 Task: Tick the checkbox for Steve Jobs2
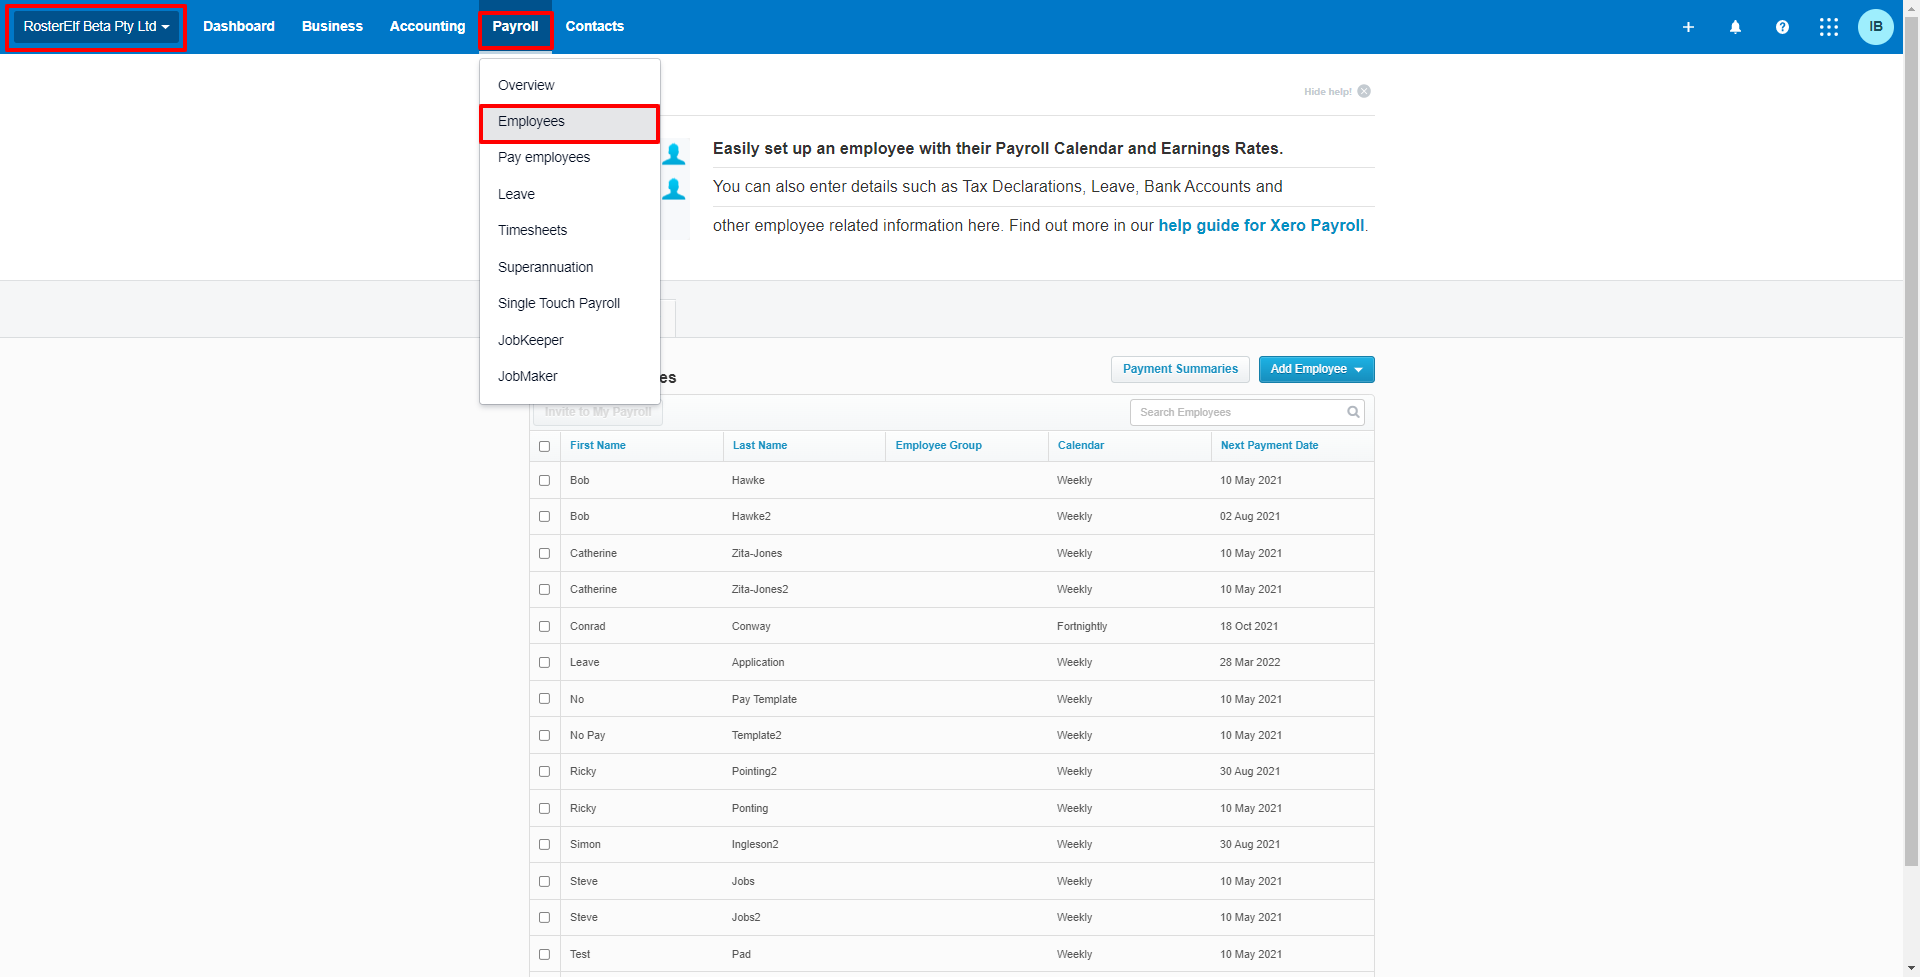[544, 918]
